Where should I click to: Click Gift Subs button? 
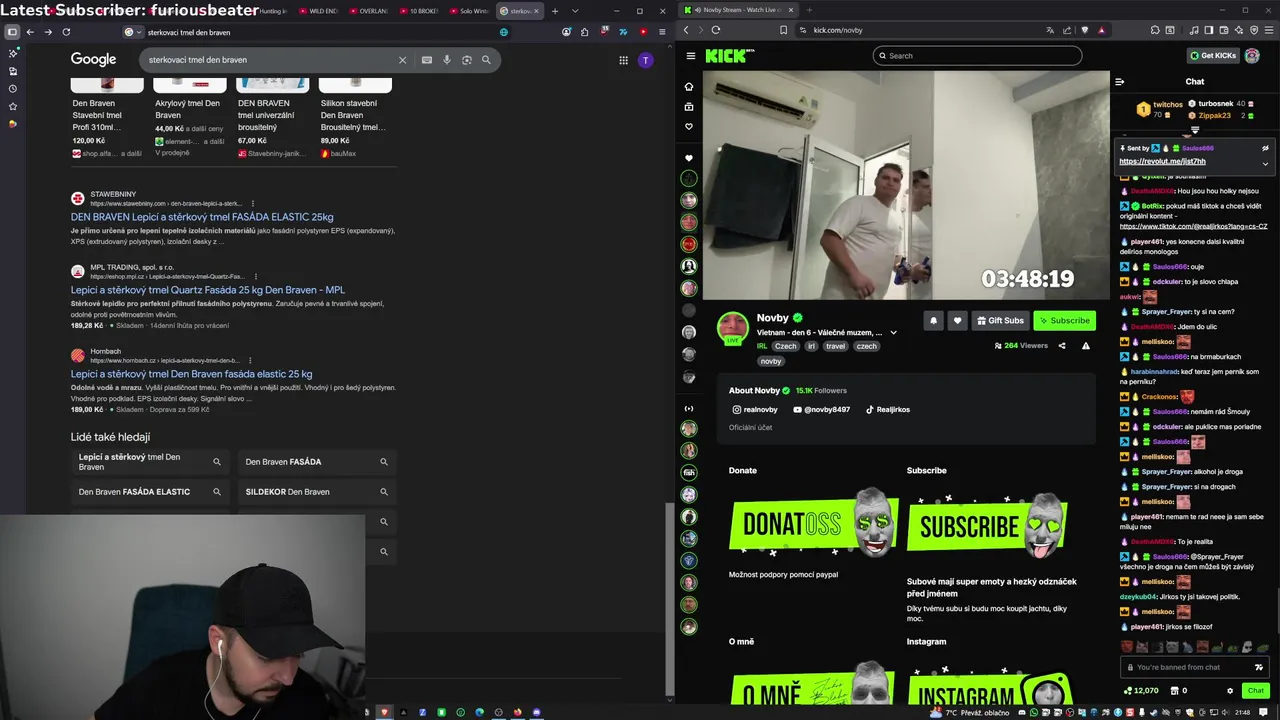pyautogui.click(x=1000, y=320)
